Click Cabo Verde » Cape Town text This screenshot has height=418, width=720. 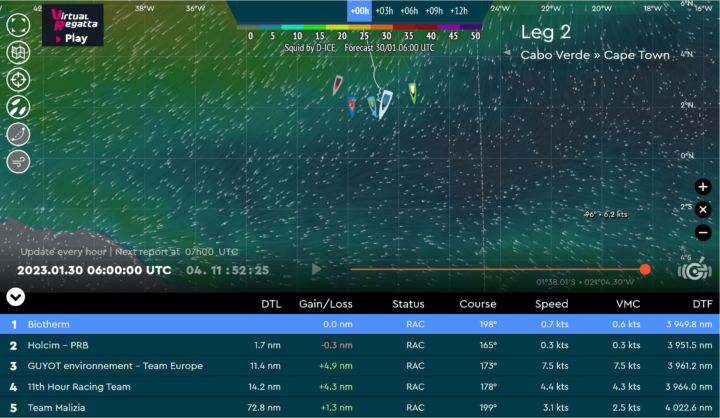595,55
